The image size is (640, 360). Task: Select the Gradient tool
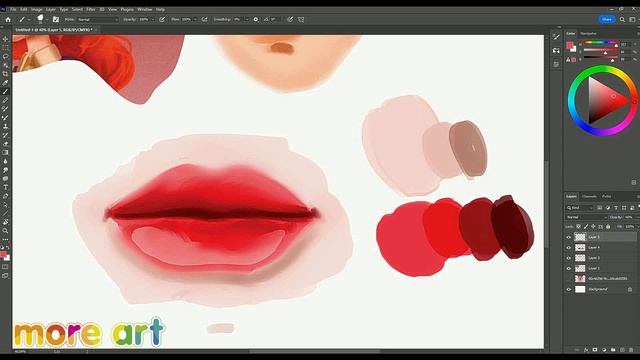[5, 152]
